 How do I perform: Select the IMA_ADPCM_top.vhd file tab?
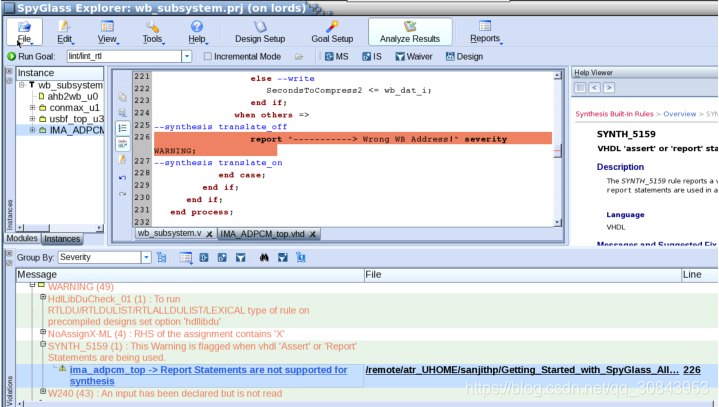tap(262, 234)
